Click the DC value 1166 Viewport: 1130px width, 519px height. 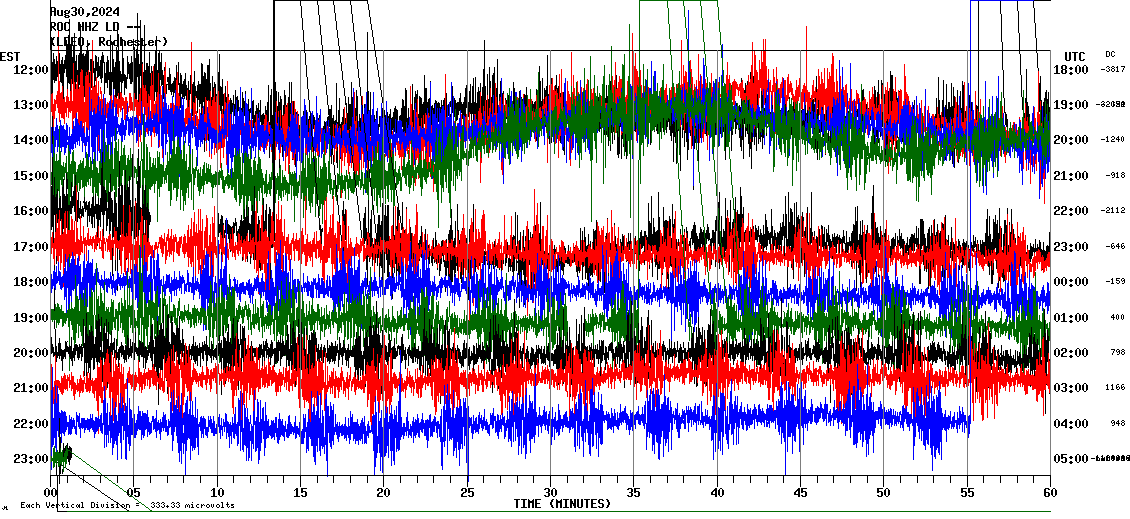[x=1115, y=388]
